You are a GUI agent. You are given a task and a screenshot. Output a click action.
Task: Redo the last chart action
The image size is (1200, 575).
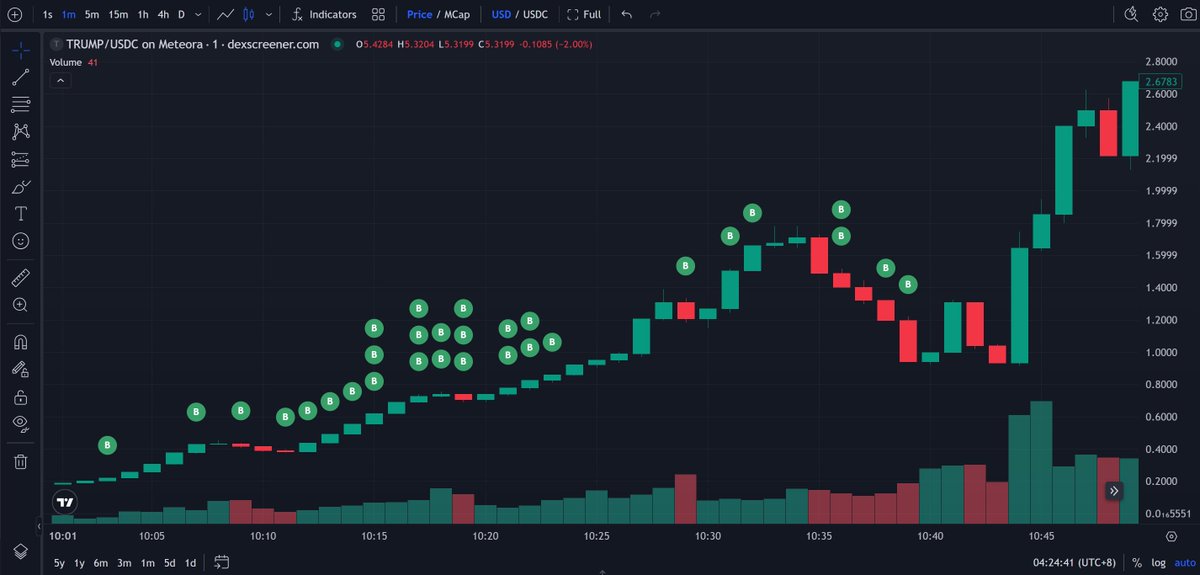point(655,15)
